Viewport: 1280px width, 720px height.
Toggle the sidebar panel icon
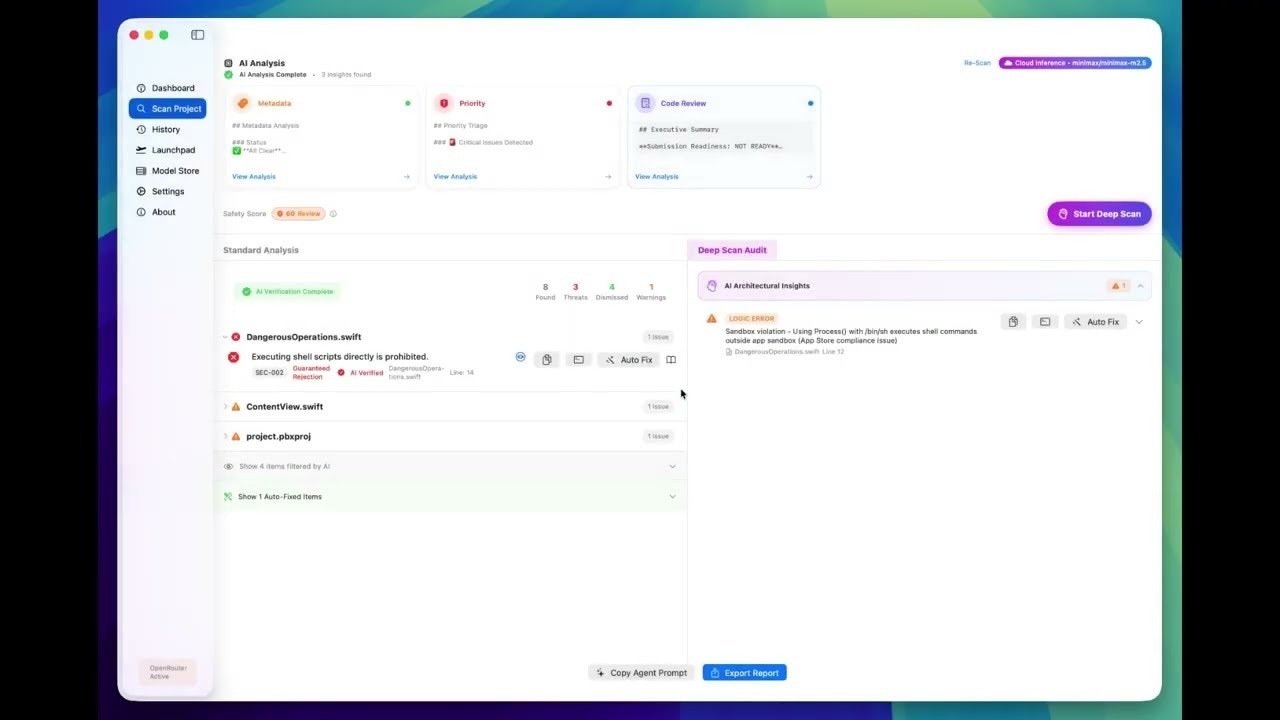[x=198, y=35]
